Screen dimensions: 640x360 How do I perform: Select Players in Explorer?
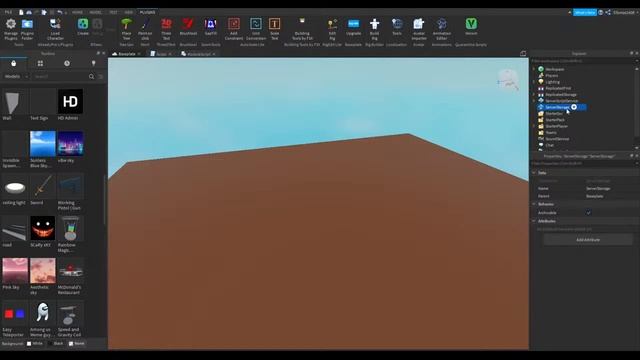pos(552,76)
